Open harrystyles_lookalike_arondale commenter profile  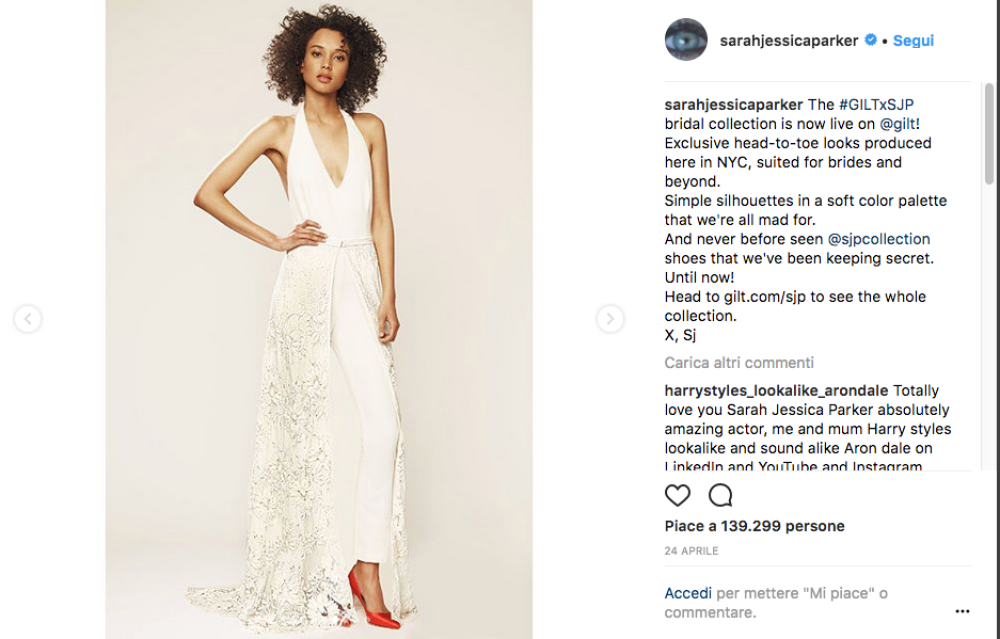[776, 390]
